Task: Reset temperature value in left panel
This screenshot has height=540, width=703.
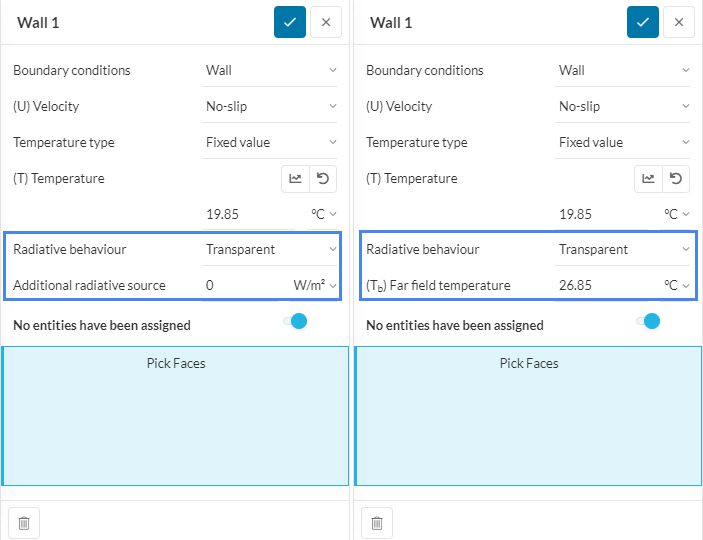Action: 323,179
